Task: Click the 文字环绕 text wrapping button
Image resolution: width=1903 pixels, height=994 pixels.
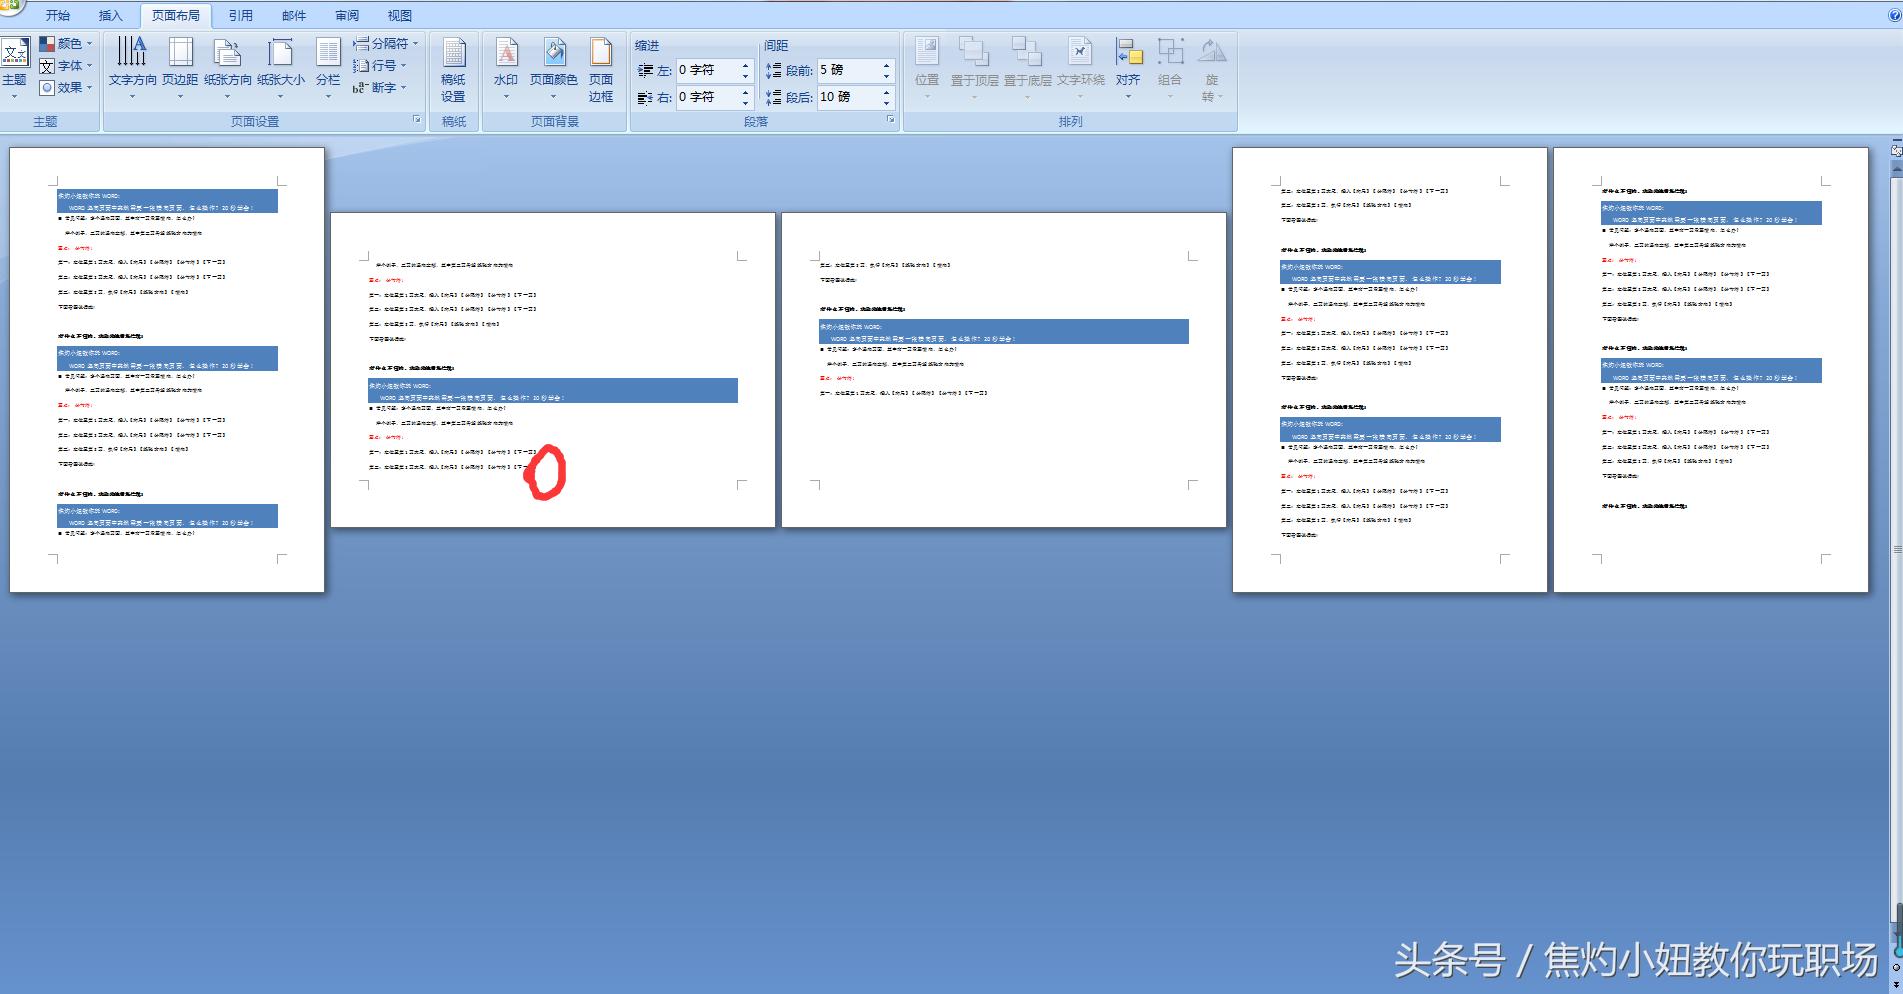Action: [1080, 67]
